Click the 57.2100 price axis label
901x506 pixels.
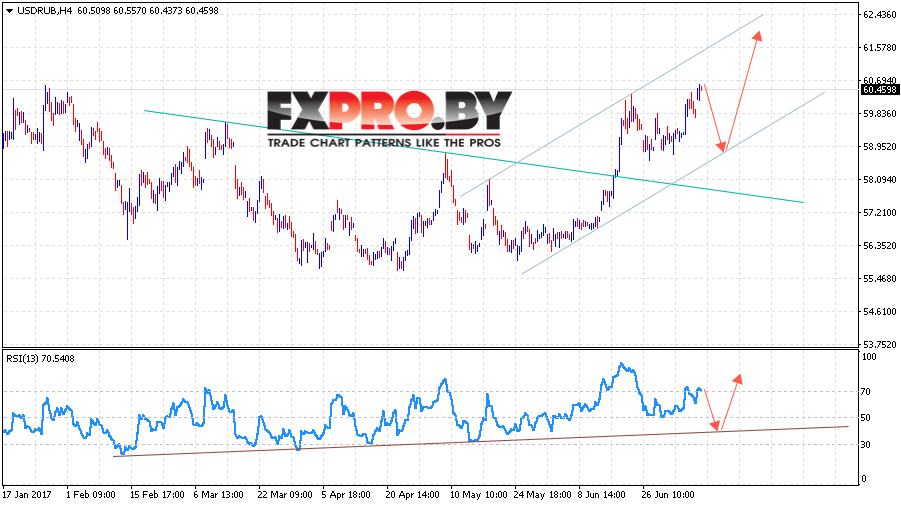tap(879, 213)
